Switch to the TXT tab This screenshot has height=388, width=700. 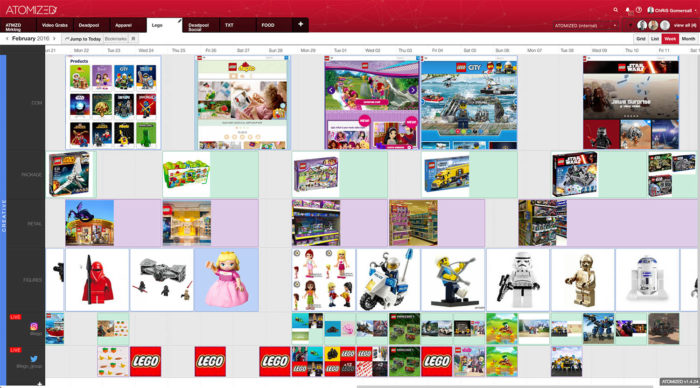click(238, 25)
